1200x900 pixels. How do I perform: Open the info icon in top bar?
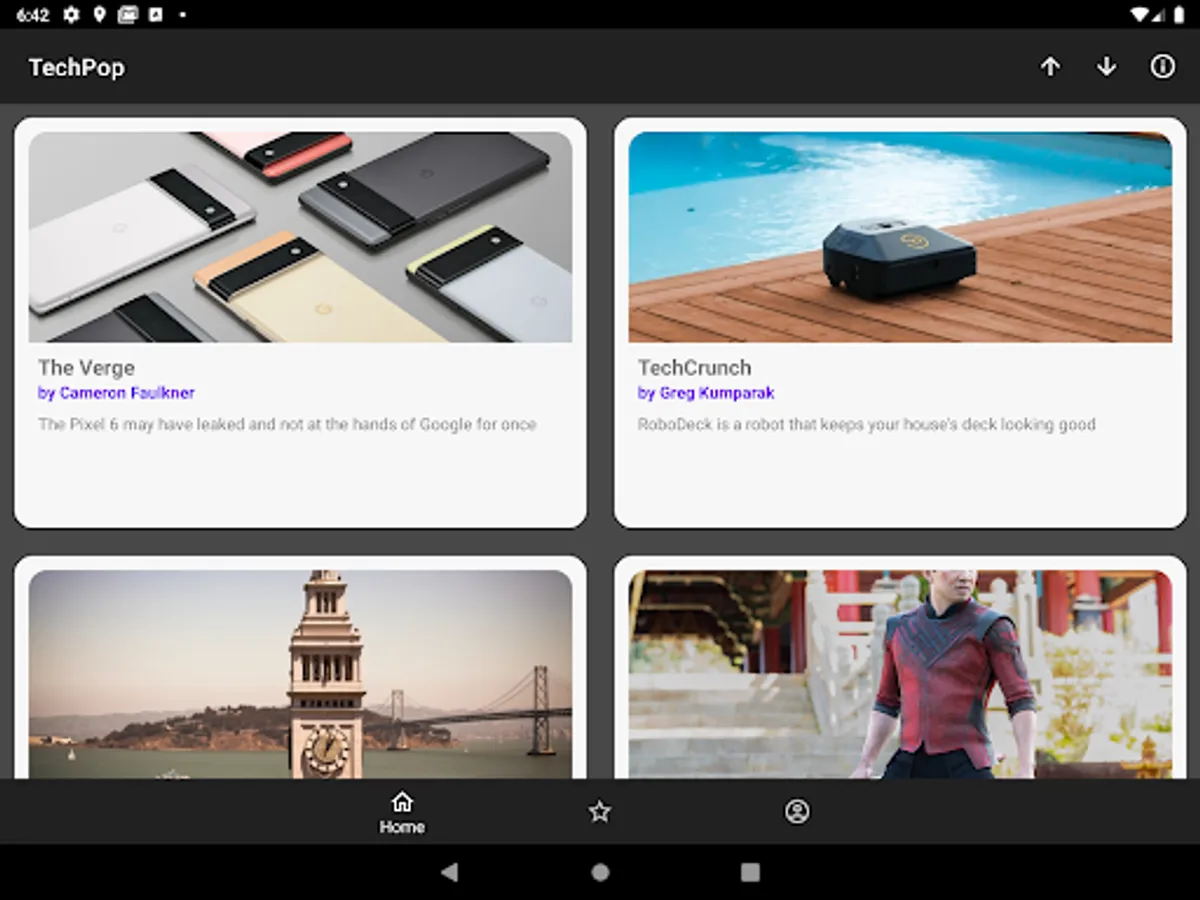pos(1162,67)
